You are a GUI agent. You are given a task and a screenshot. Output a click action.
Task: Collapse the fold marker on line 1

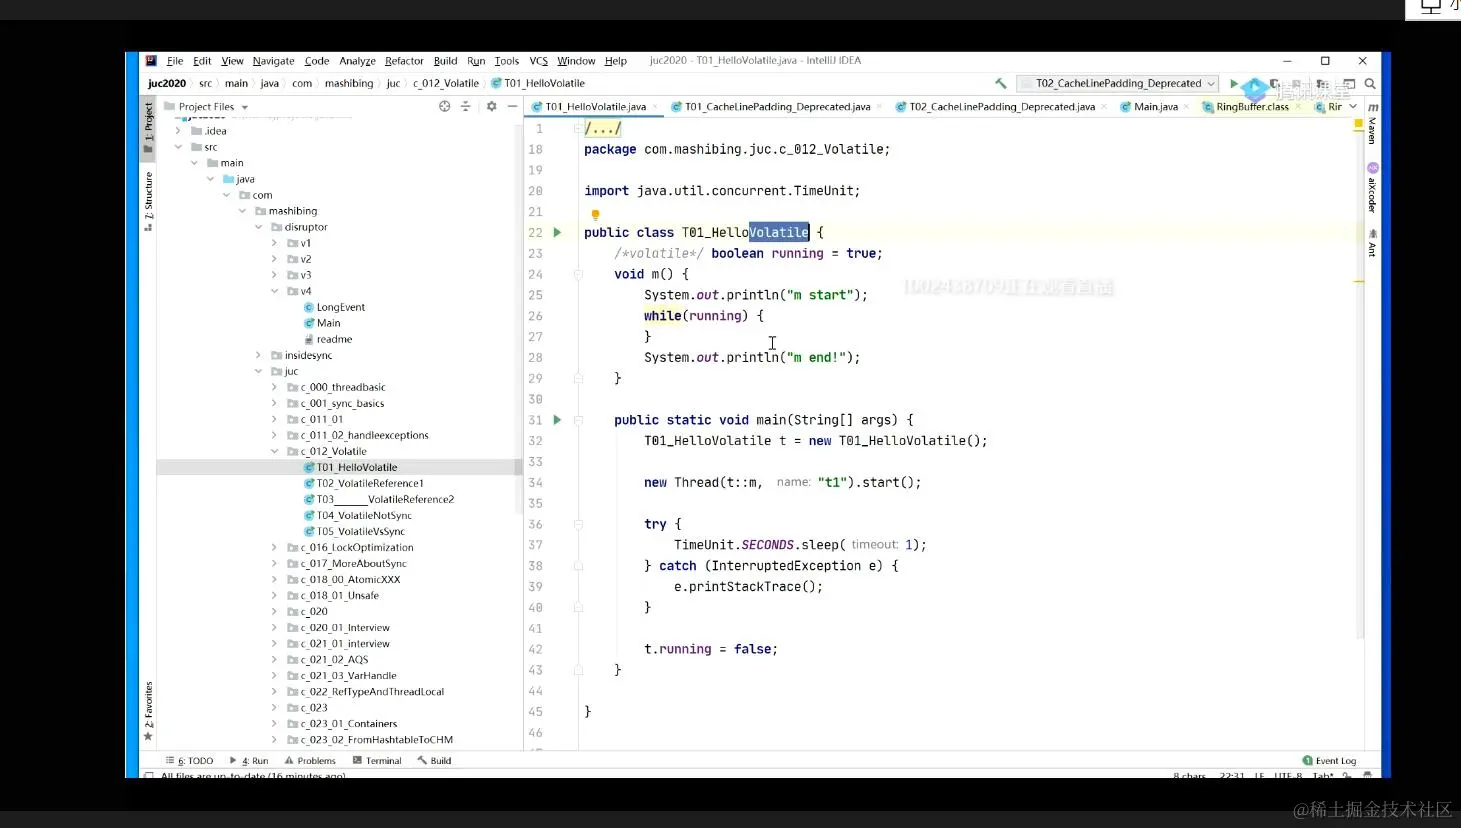coord(578,128)
